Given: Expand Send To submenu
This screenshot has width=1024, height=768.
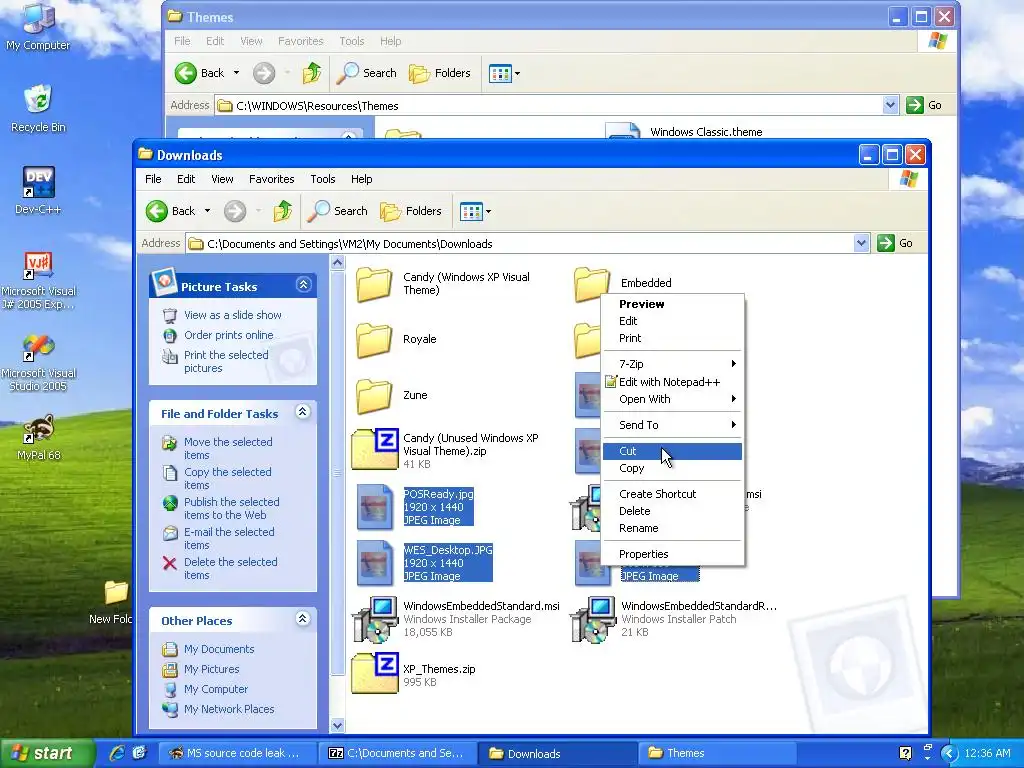Looking at the screenshot, I should (672, 425).
